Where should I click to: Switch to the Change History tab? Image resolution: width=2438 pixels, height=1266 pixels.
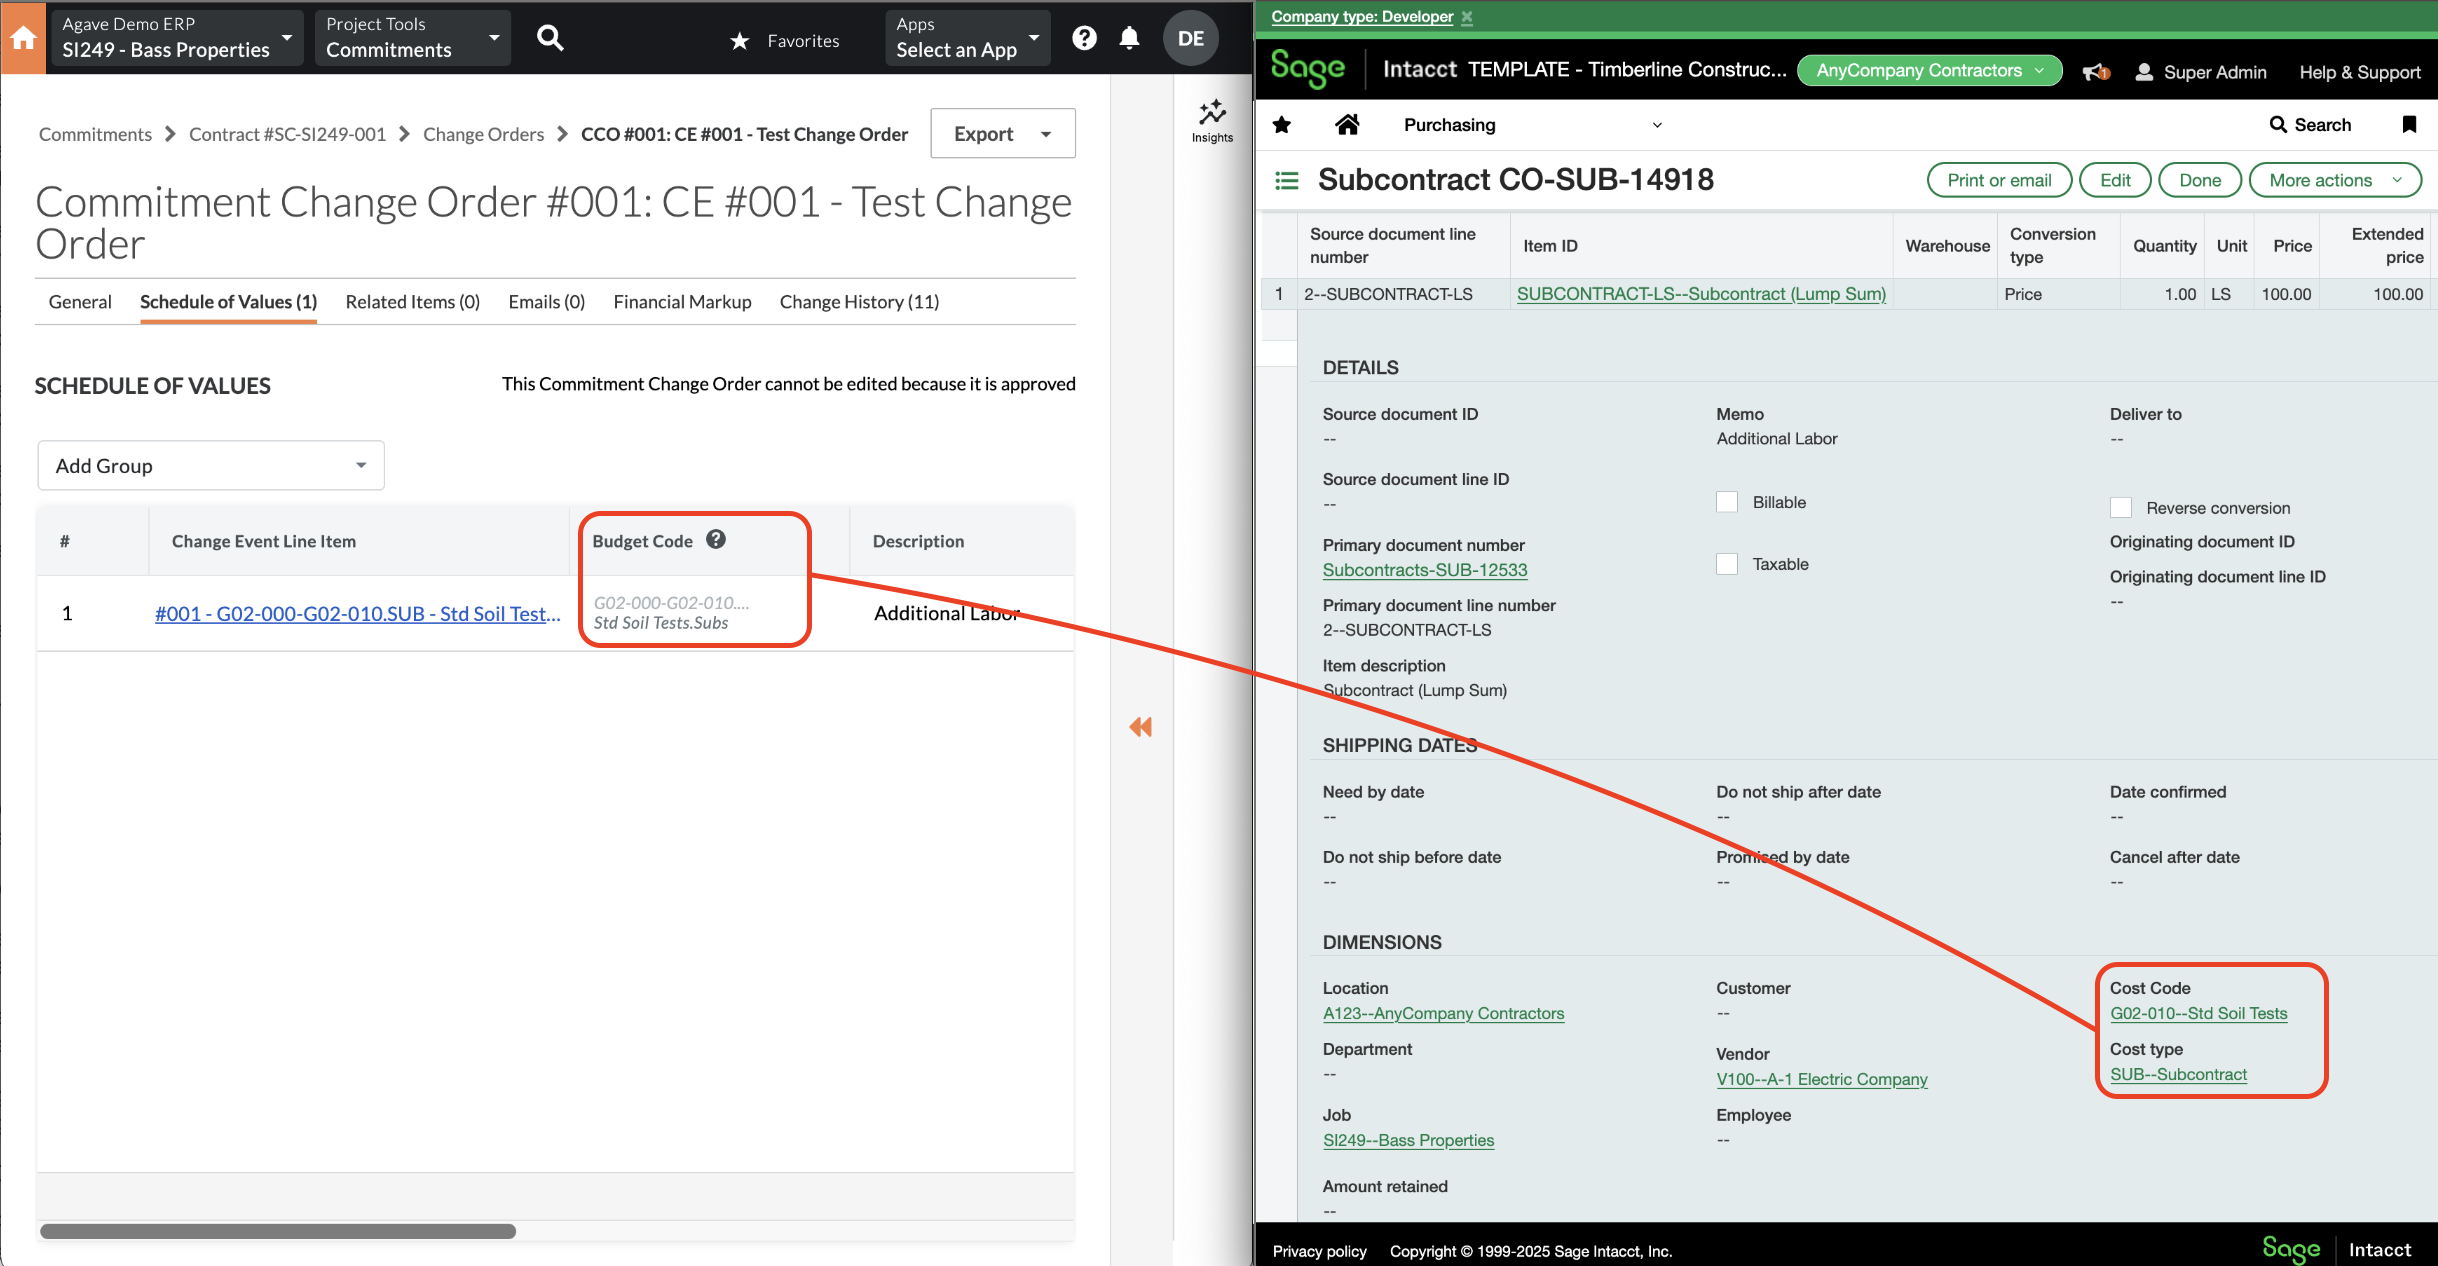point(858,301)
